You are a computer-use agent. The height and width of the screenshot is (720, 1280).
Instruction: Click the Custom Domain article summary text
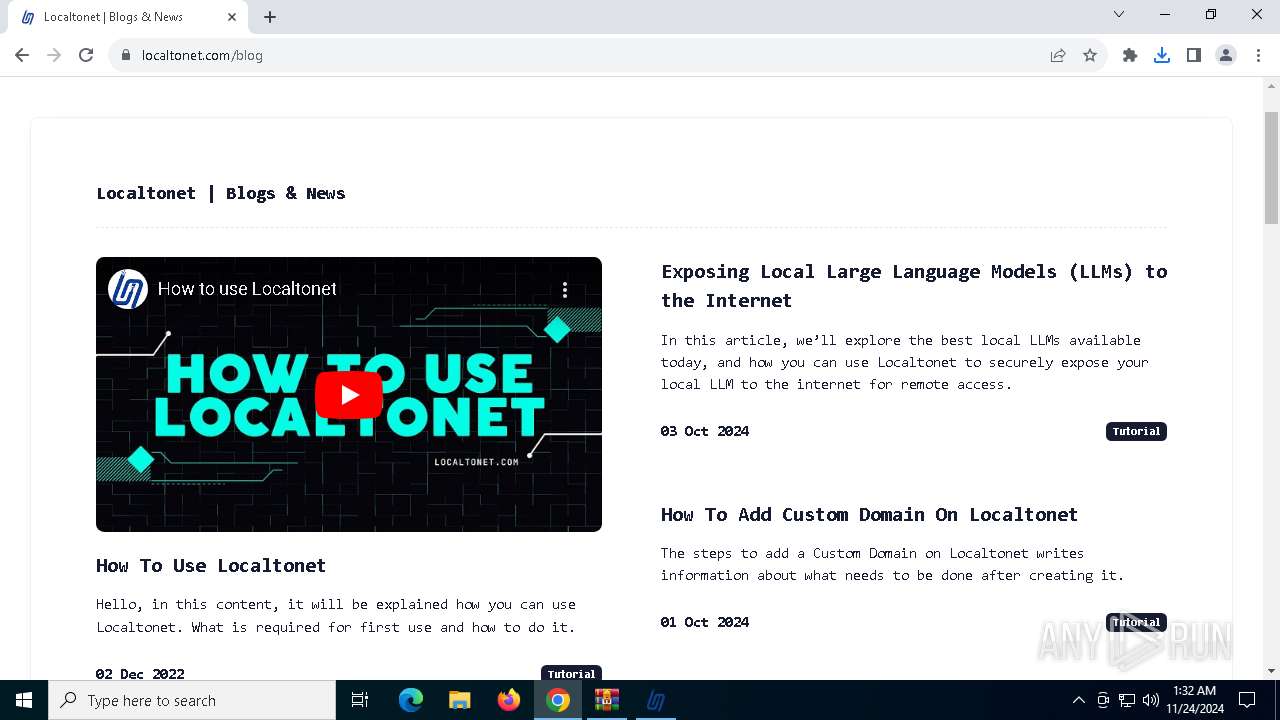click(892, 564)
